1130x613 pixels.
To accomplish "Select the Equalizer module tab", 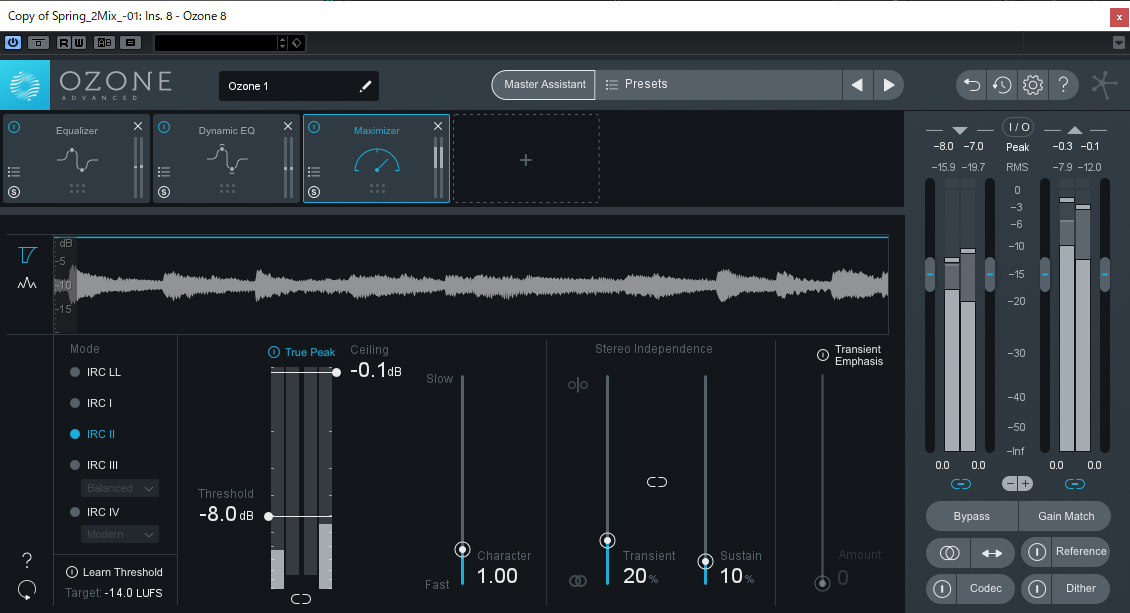I will pos(76,159).
